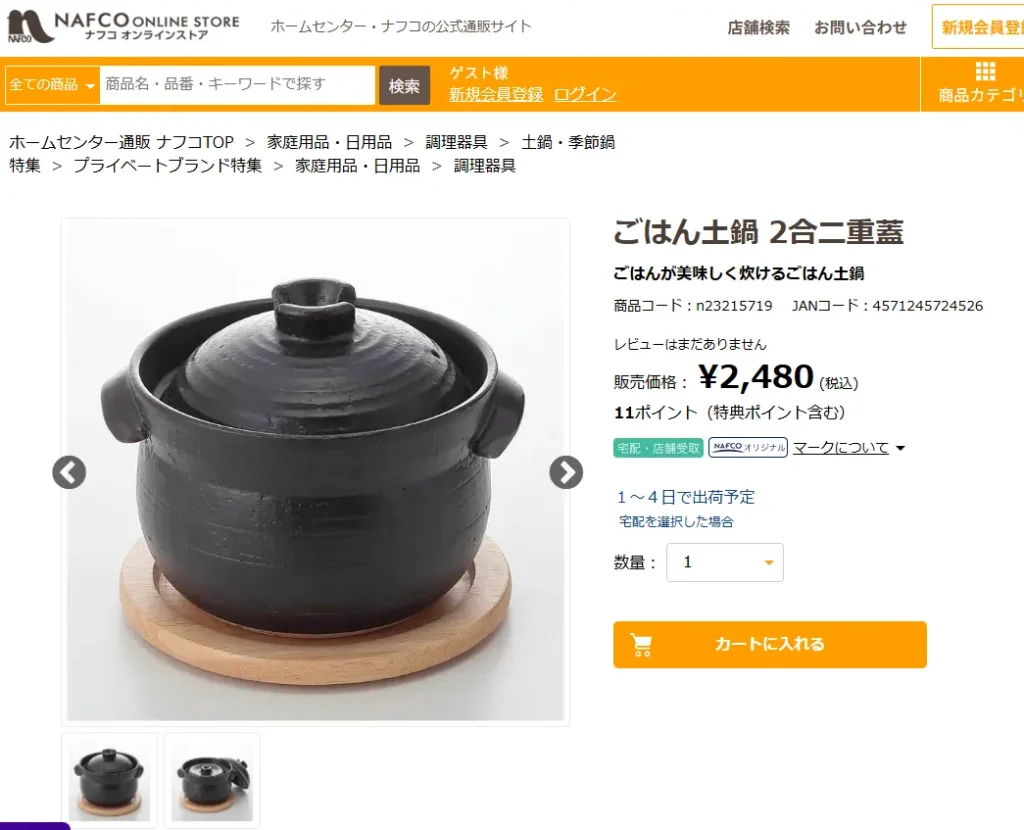The width and height of the screenshot is (1024, 830).
Task: Go to 土鍋・季節鍋 breadcrumb
Action: [568, 142]
